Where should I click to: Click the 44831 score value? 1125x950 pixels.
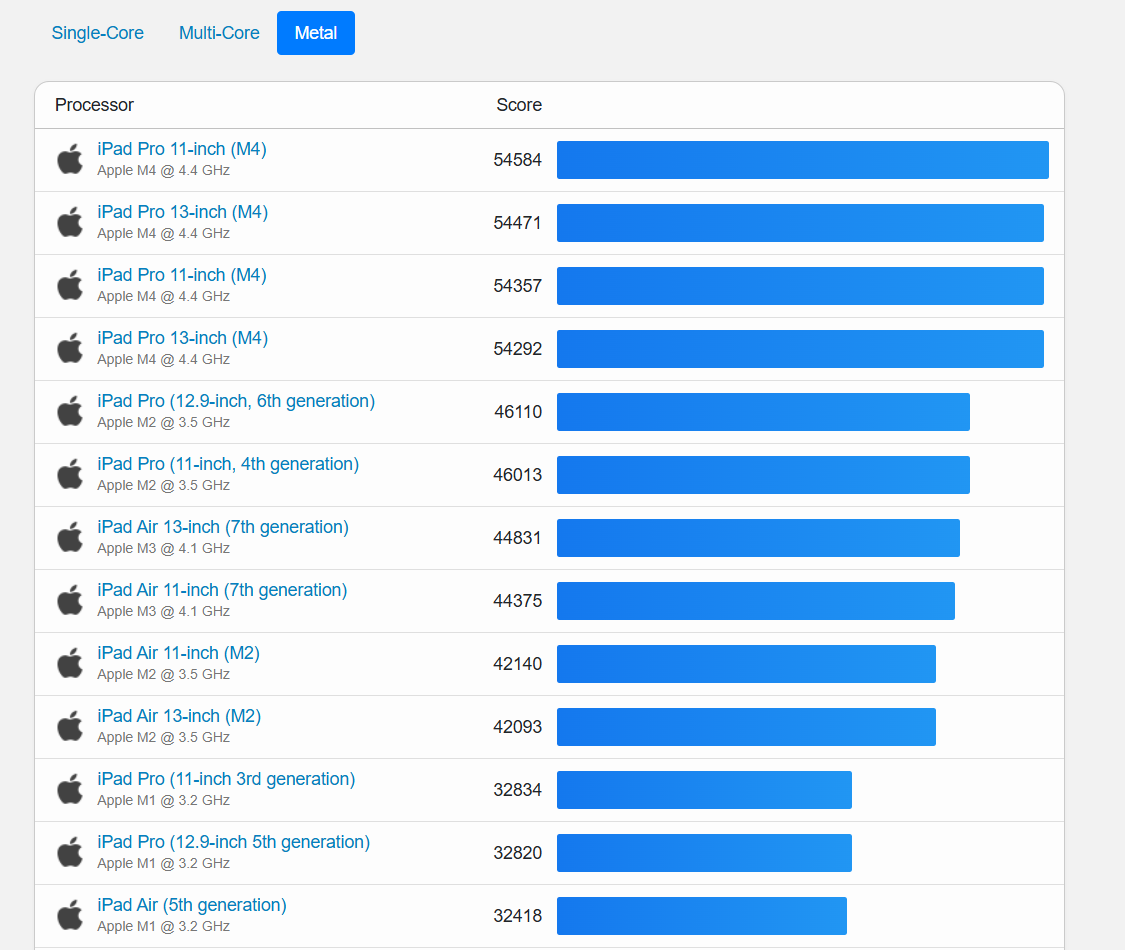click(x=517, y=538)
